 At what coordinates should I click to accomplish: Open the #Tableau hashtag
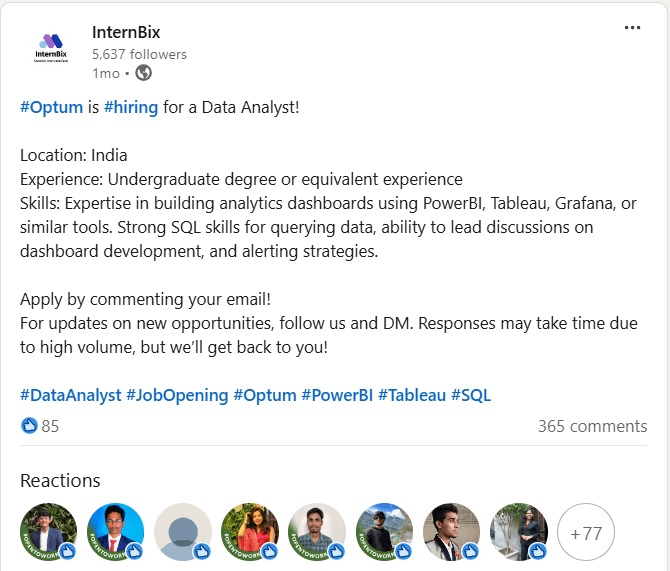[x=412, y=395]
